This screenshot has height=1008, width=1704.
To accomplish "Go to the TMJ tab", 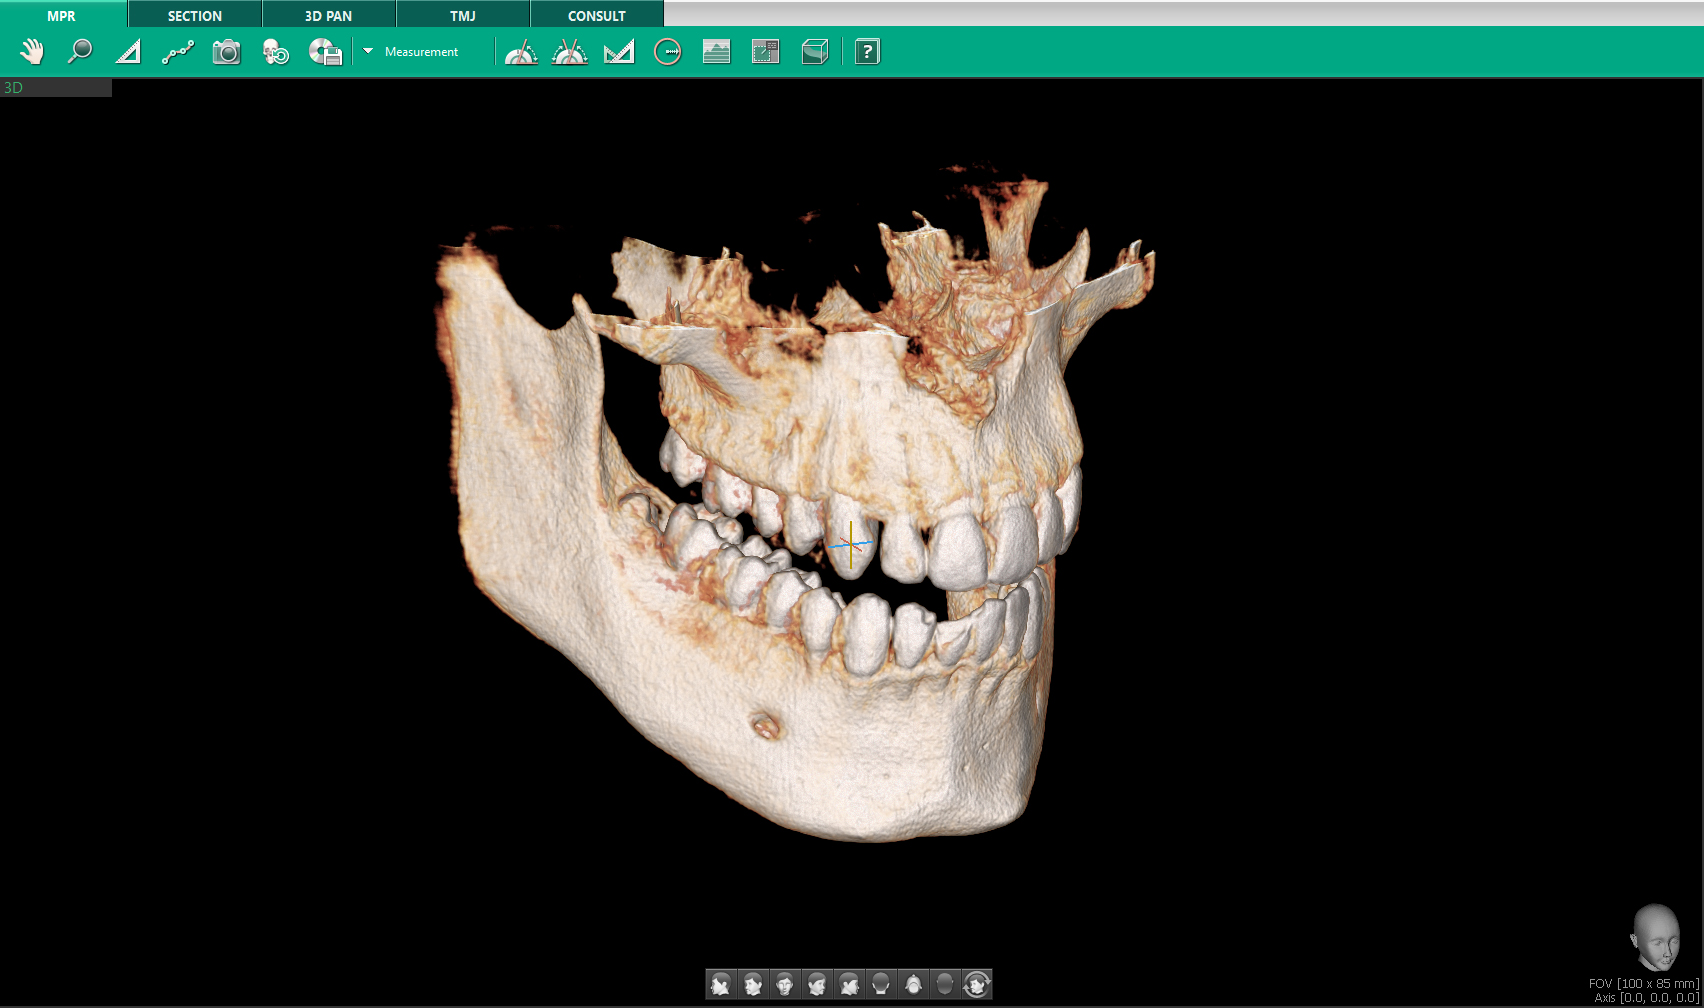I will click(462, 15).
